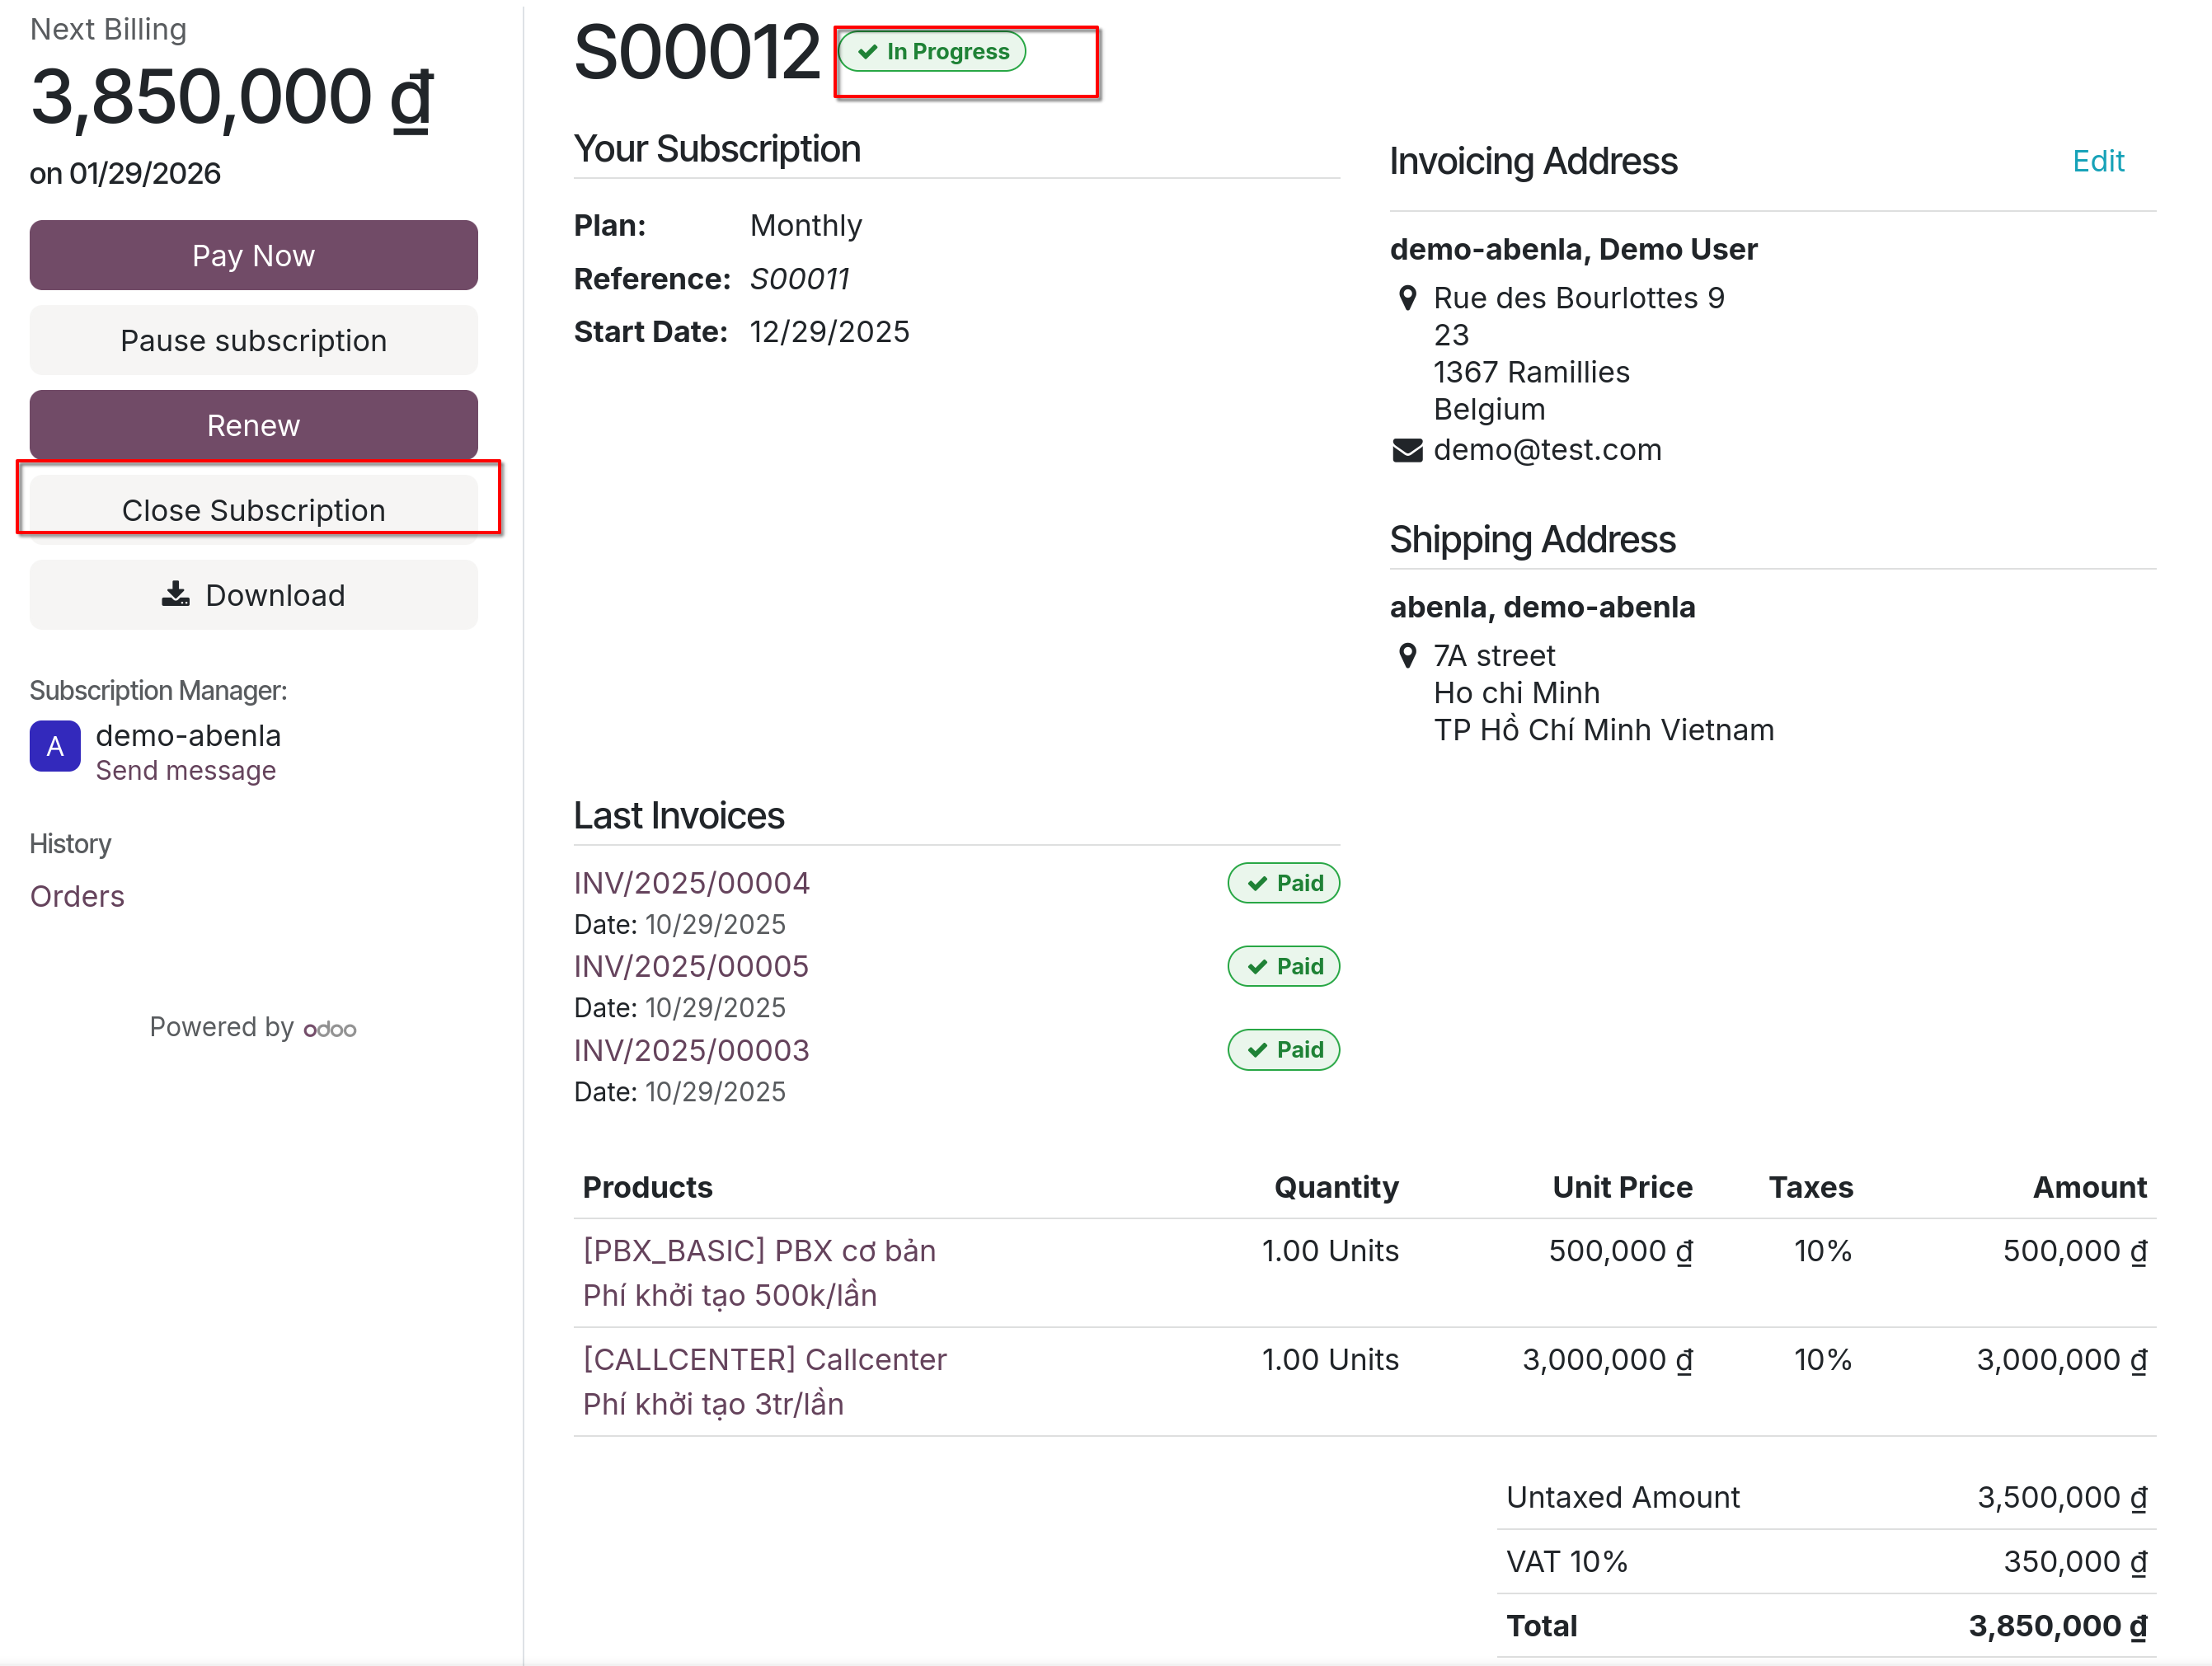Click the download icon on Download button
The image size is (2212, 1666).
(x=175, y=594)
